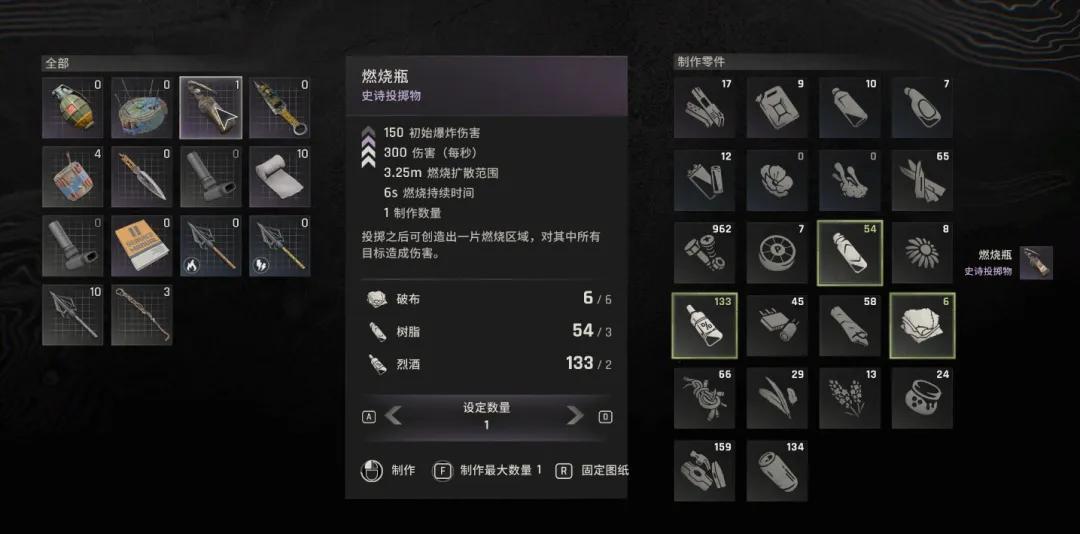Increase craft quantity with the right arrow

pos(574,415)
